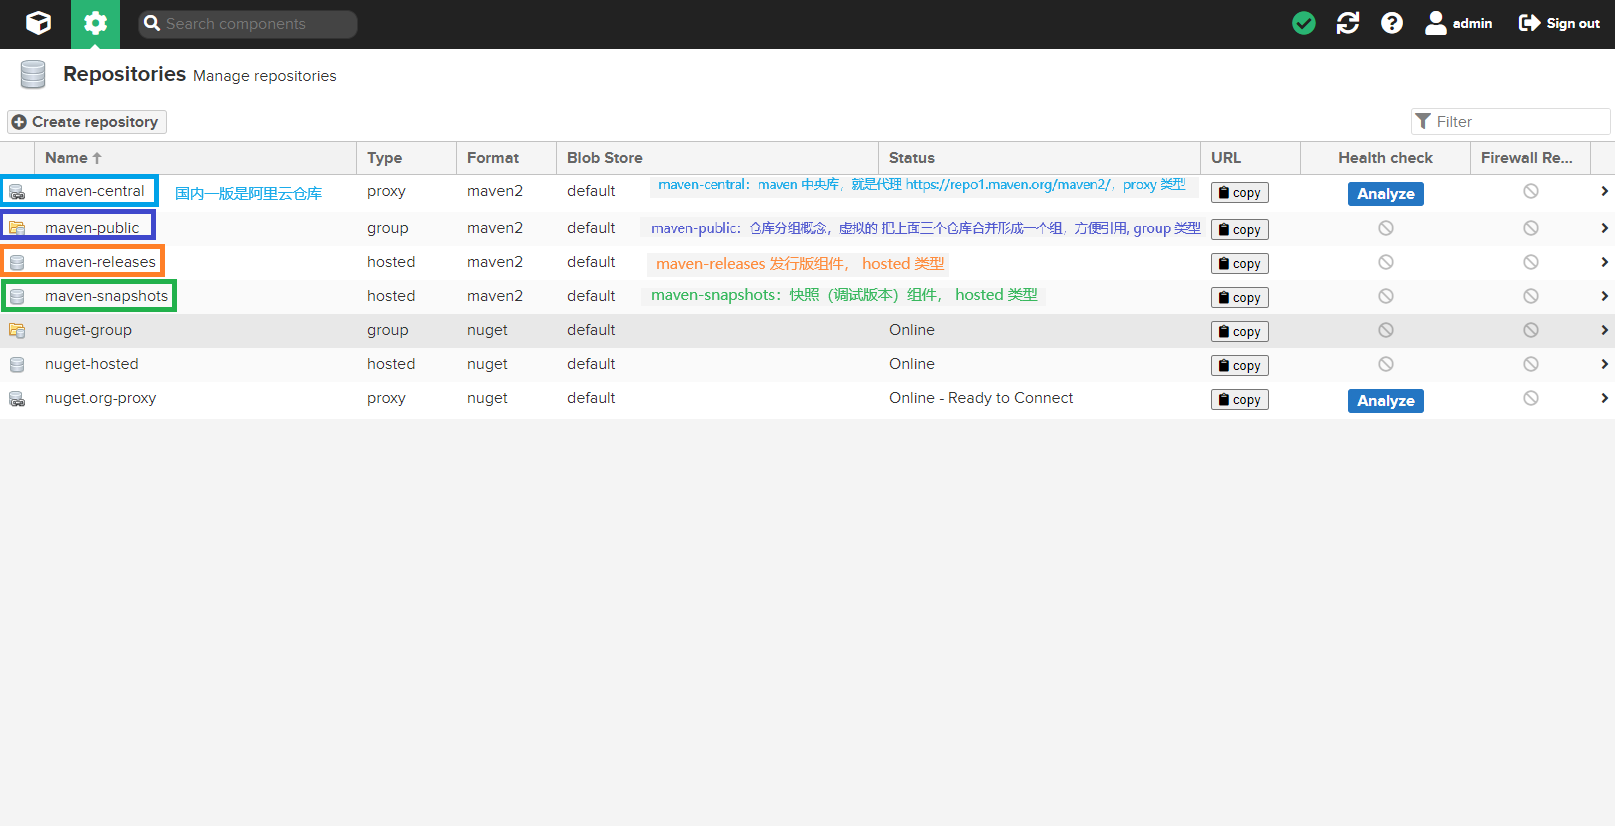Click the hosted database icon of maven-snapshots
The width and height of the screenshot is (1615, 826).
[x=17, y=297]
